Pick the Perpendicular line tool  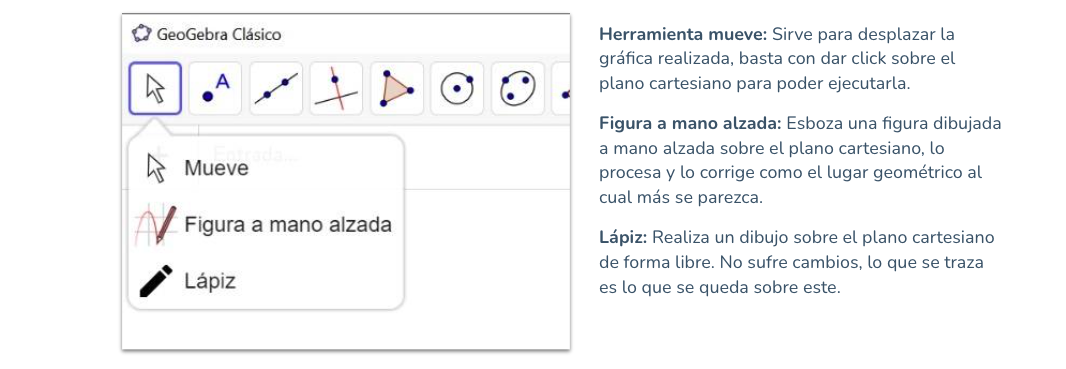pos(337,88)
